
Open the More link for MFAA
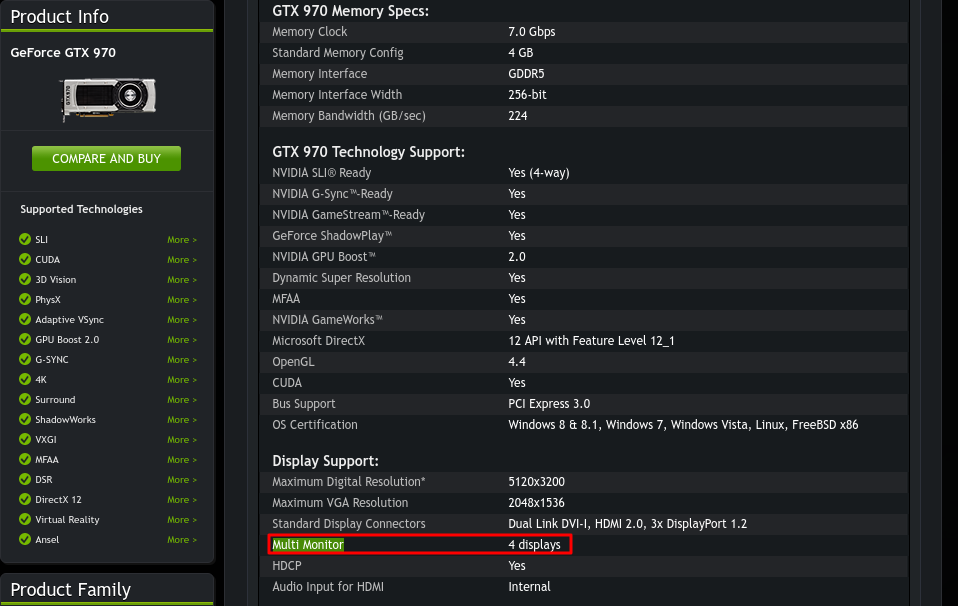[182, 459]
